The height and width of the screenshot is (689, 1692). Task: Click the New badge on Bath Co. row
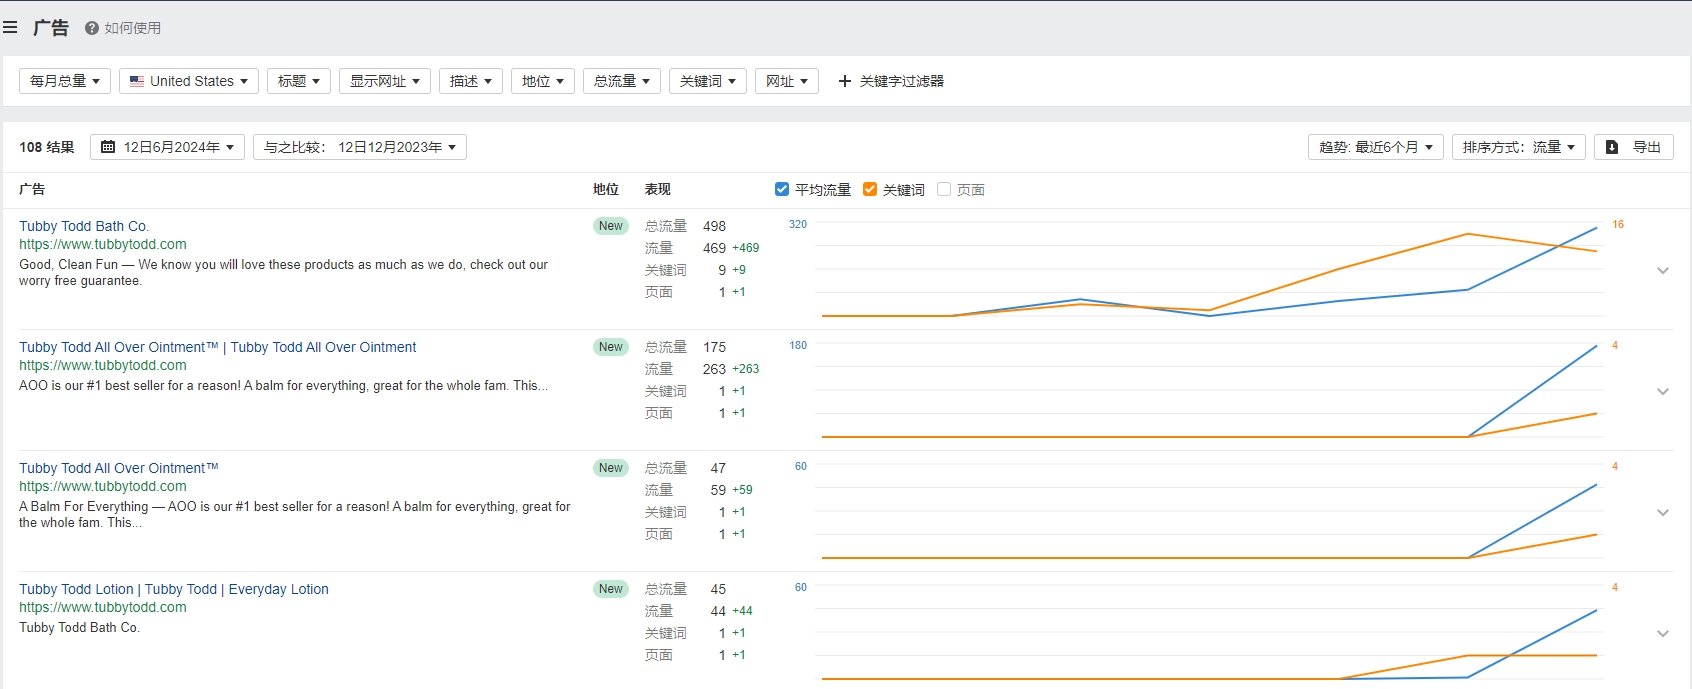pos(611,226)
